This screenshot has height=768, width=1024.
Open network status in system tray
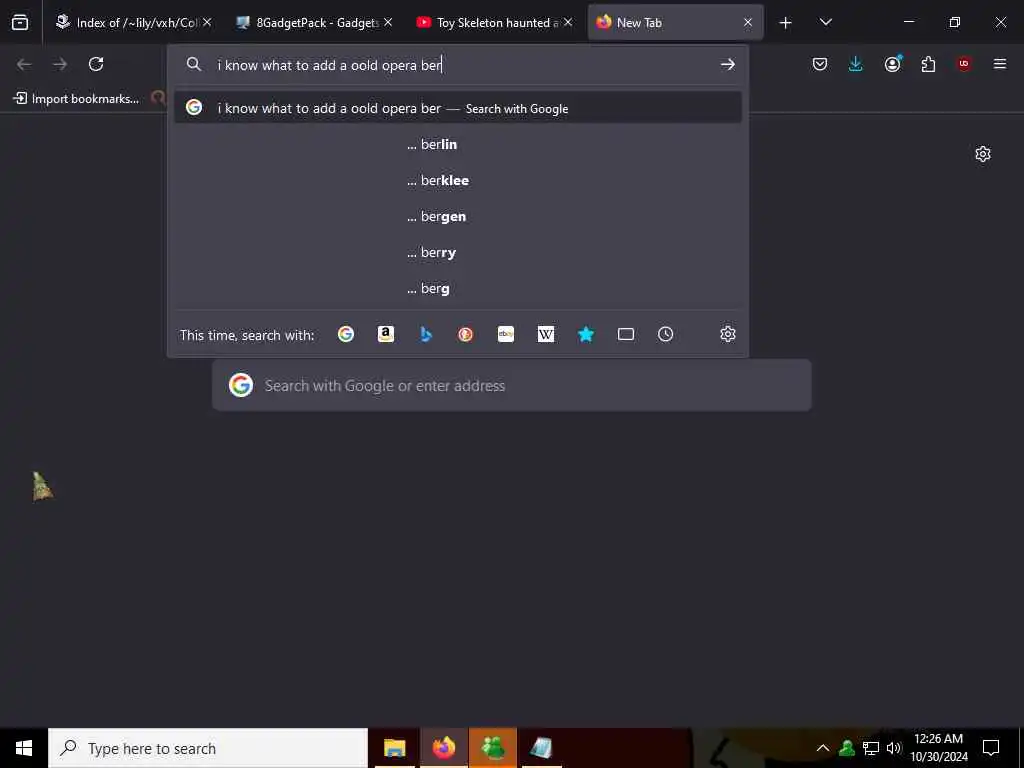pos(871,748)
